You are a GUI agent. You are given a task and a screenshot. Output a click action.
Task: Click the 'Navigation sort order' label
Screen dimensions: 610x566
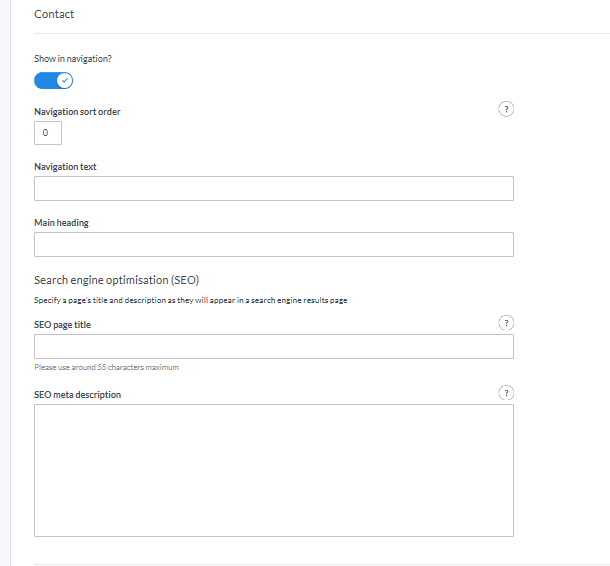77,111
